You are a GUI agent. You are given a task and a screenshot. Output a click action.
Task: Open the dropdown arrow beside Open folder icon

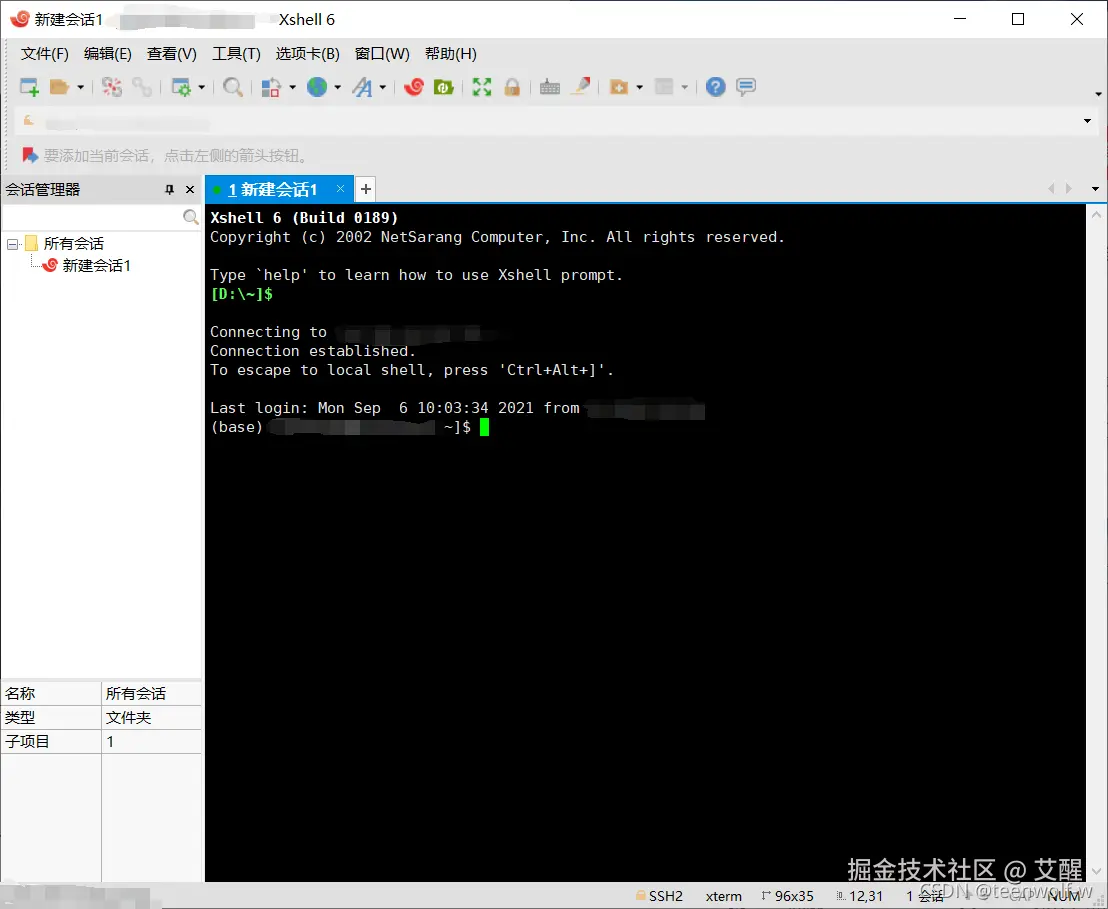pos(80,88)
